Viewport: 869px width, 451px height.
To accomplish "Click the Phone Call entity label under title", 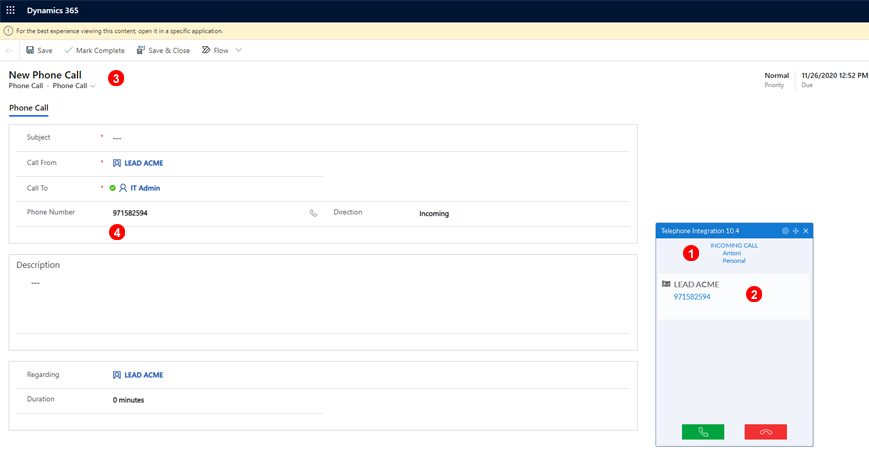I will [25, 86].
